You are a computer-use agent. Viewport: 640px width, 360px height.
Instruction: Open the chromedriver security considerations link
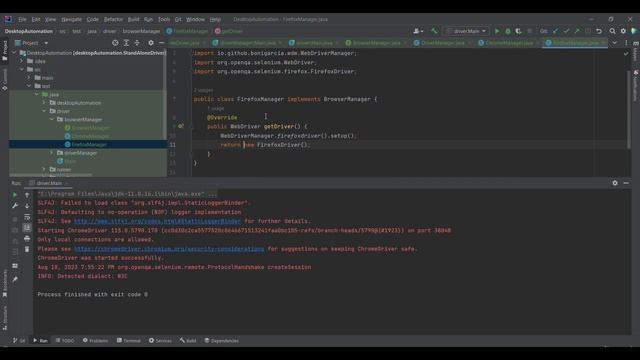click(169, 249)
